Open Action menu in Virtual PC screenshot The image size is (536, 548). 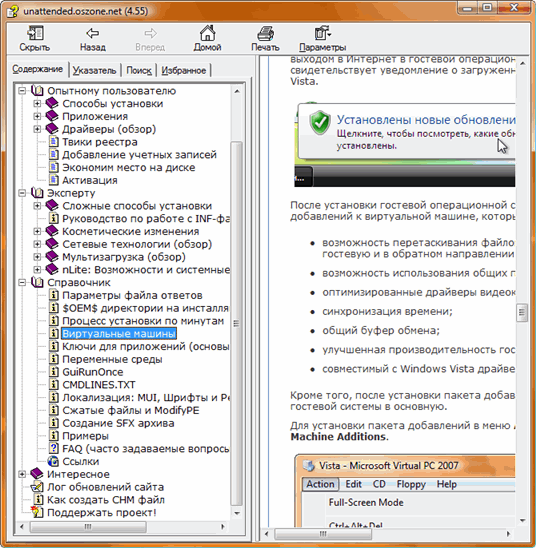[320, 484]
